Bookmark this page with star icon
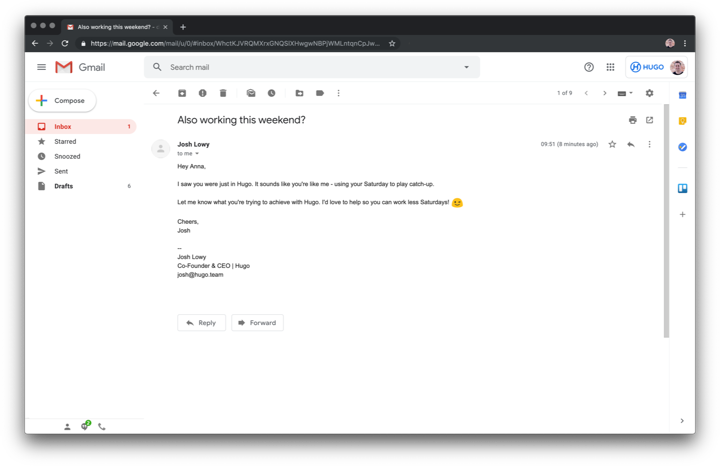 point(392,43)
